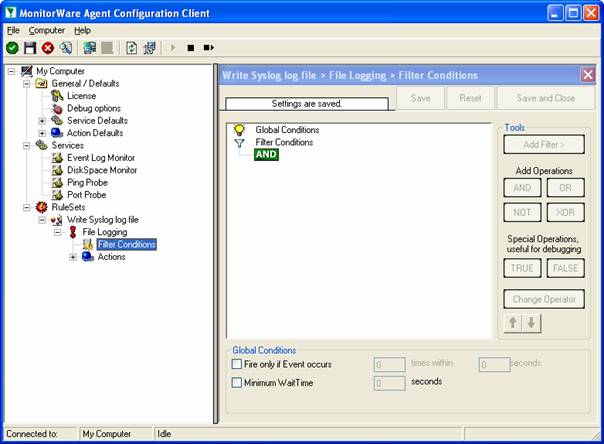Click the floppy disk Save toolbar icon
Image resolution: width=604 pixels, height=444 pixels.
pyautogui.click(x=30, y=48)
